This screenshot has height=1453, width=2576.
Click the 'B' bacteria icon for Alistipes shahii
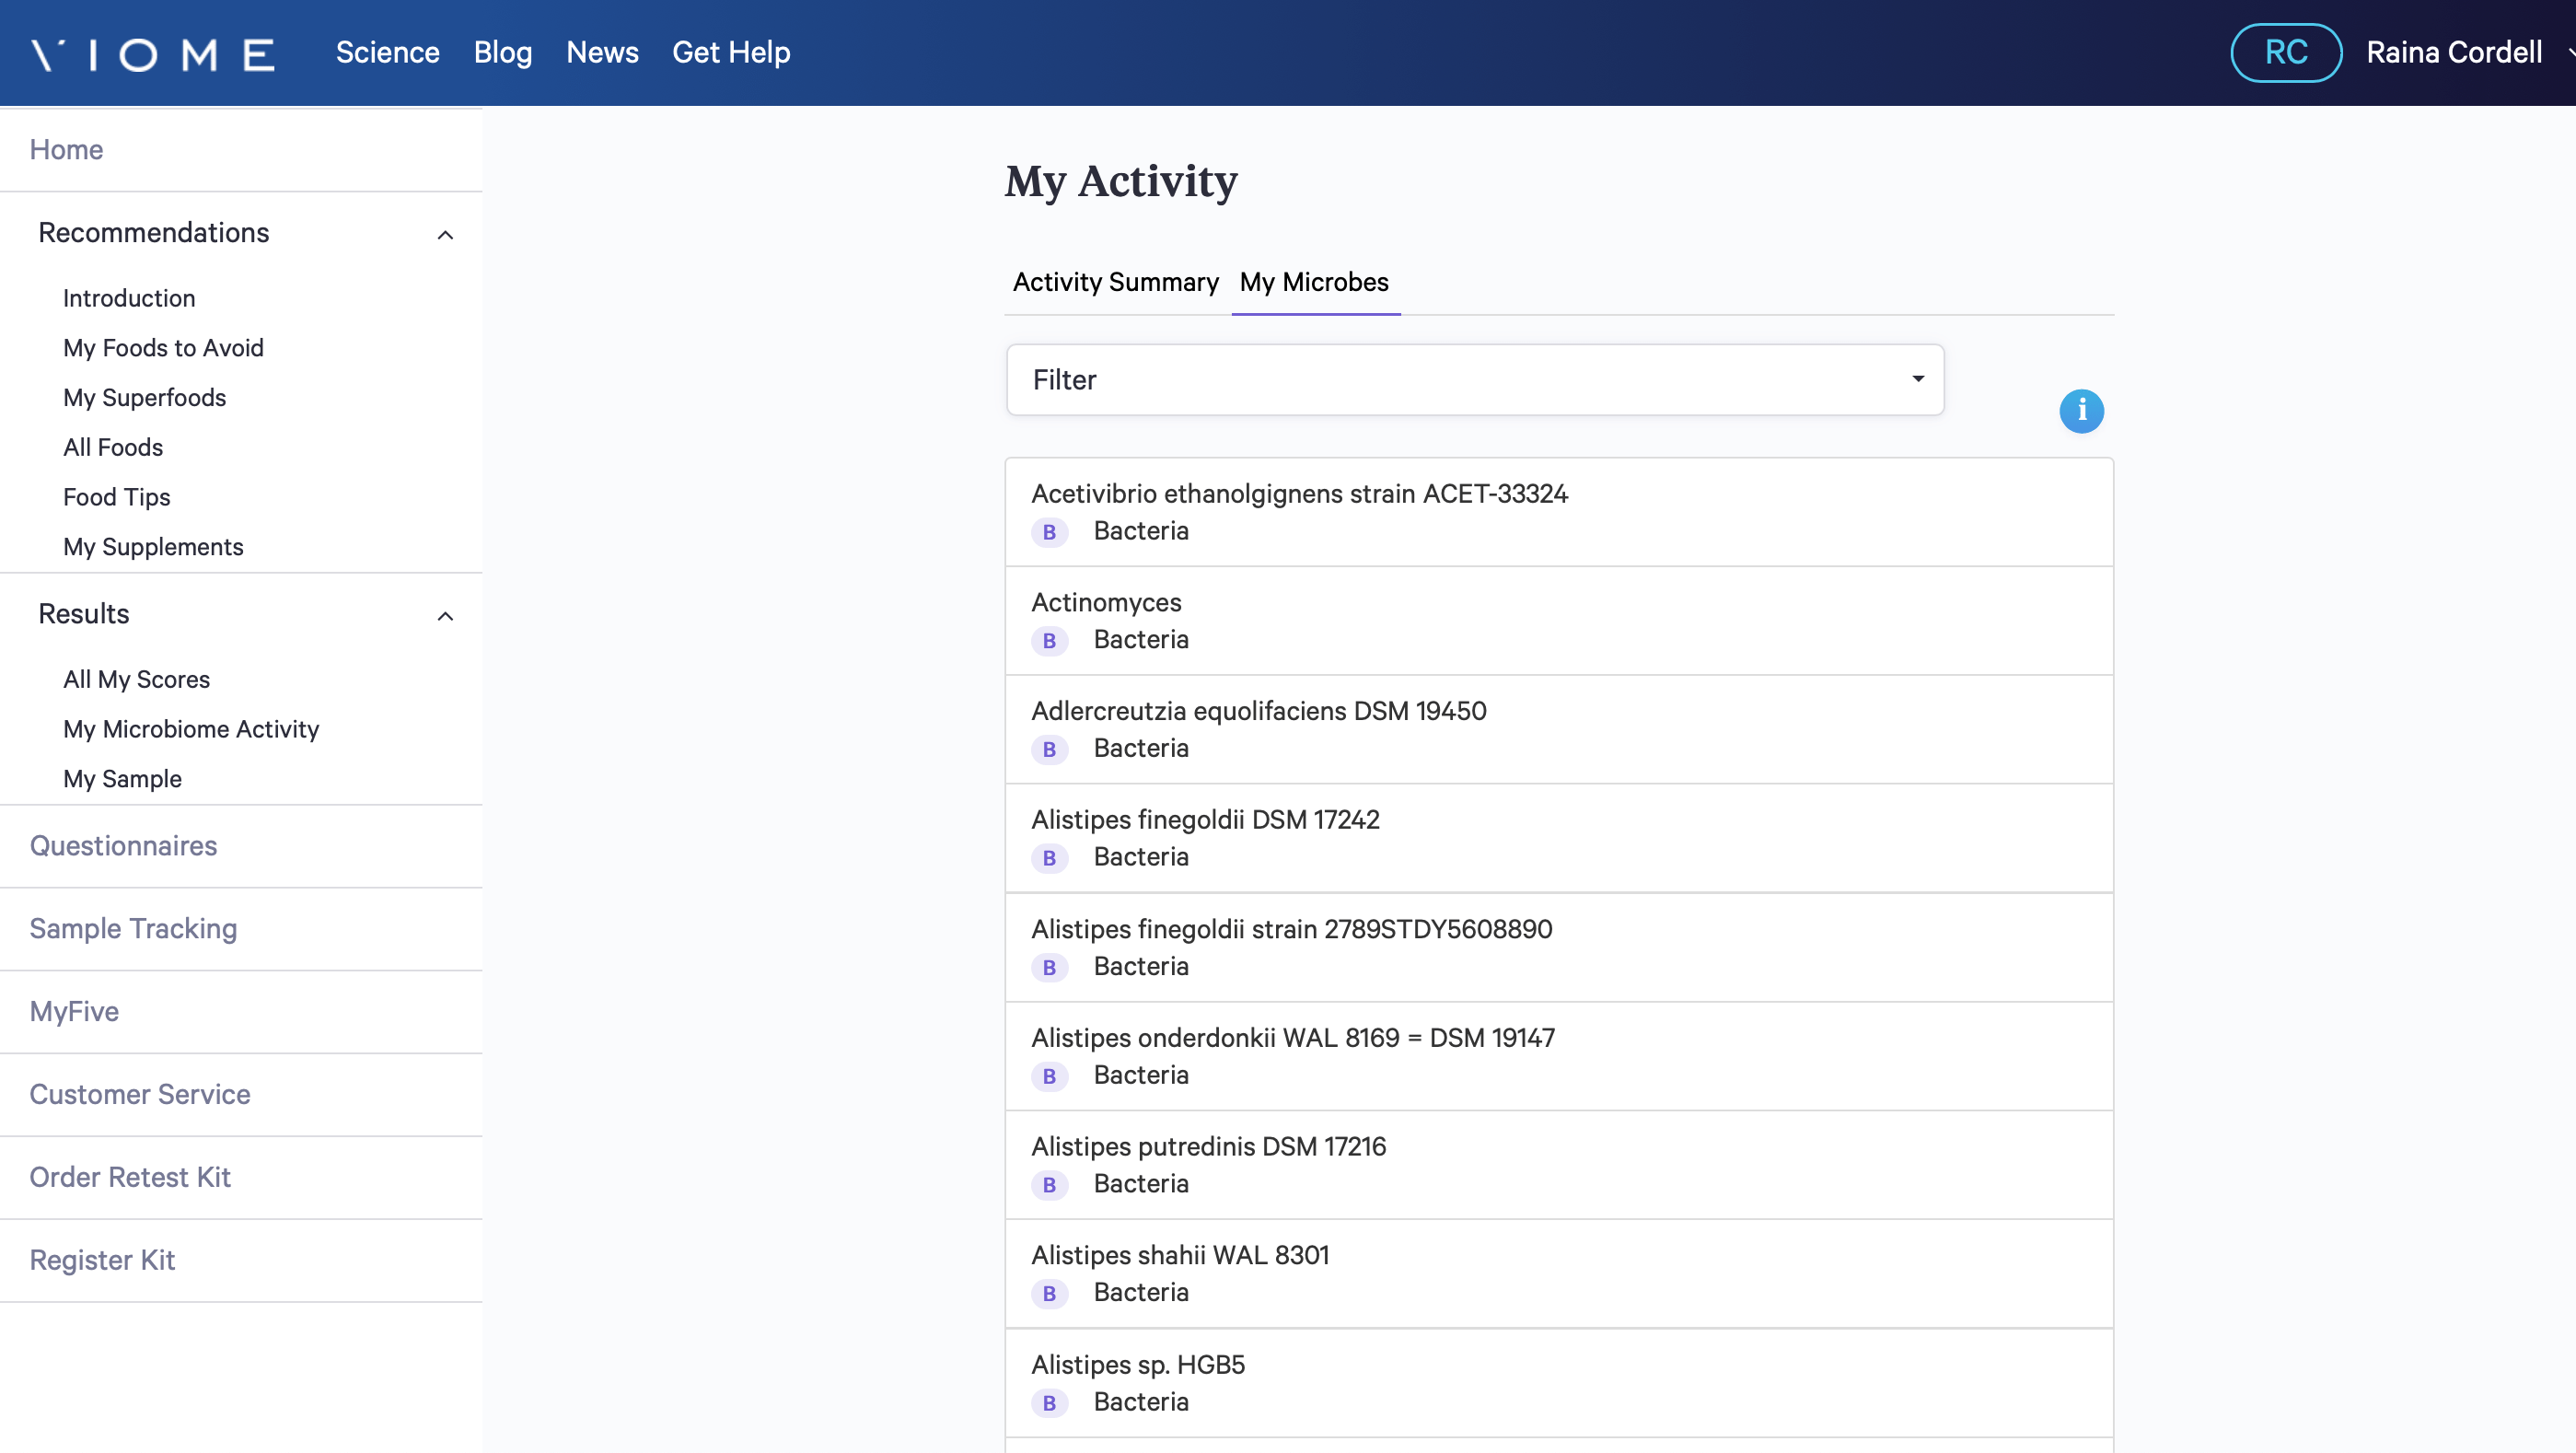(1050, 1292)
